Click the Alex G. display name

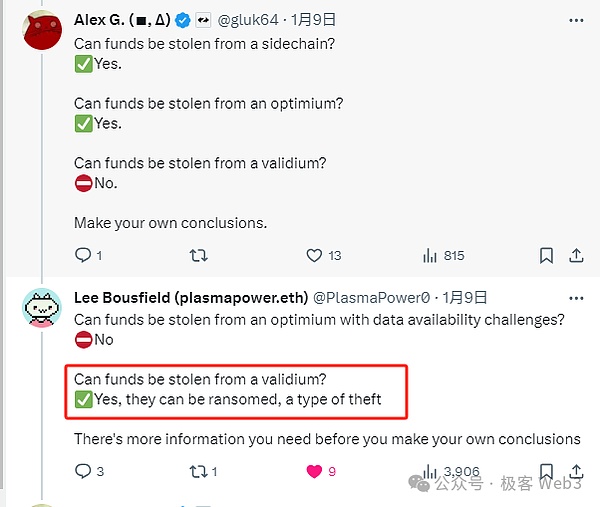pos(122,19)
